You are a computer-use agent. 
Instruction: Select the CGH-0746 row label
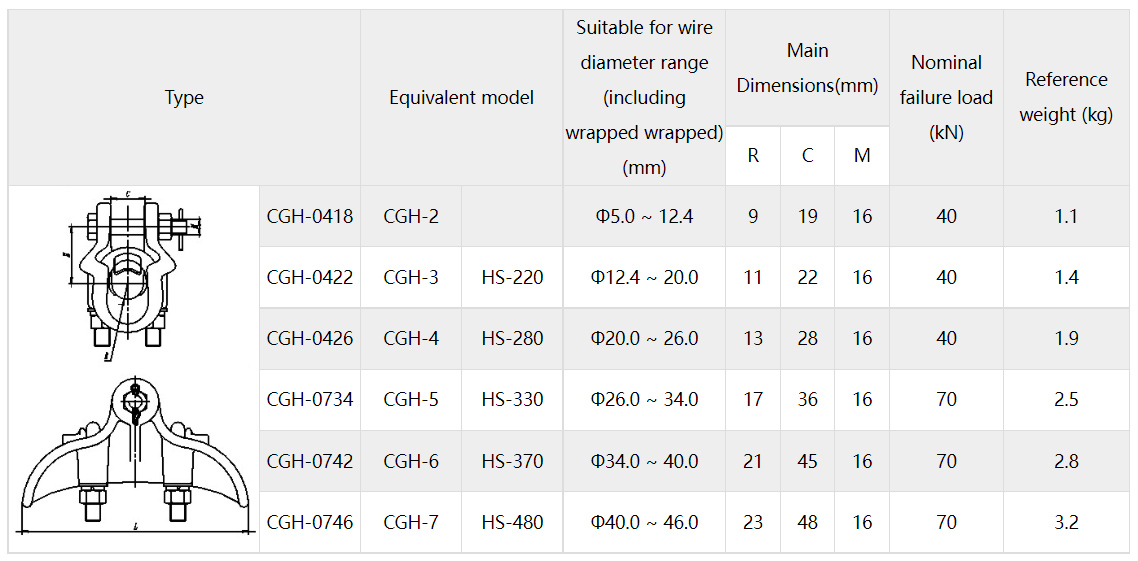point(310,522)
